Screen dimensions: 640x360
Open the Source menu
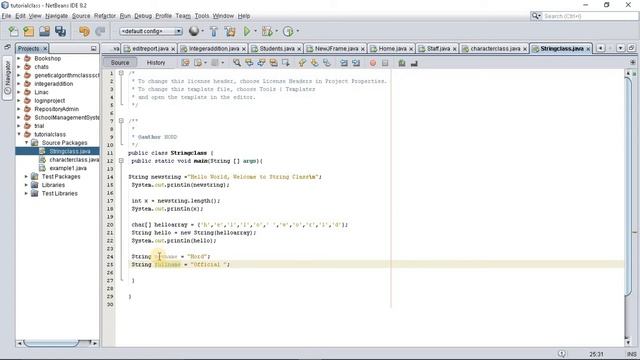coord(81,16)
